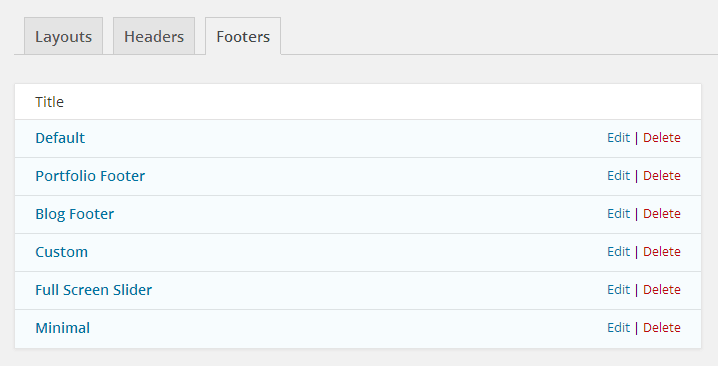
Task: Open the Default footer title link
Action: [x=60, y=138]
